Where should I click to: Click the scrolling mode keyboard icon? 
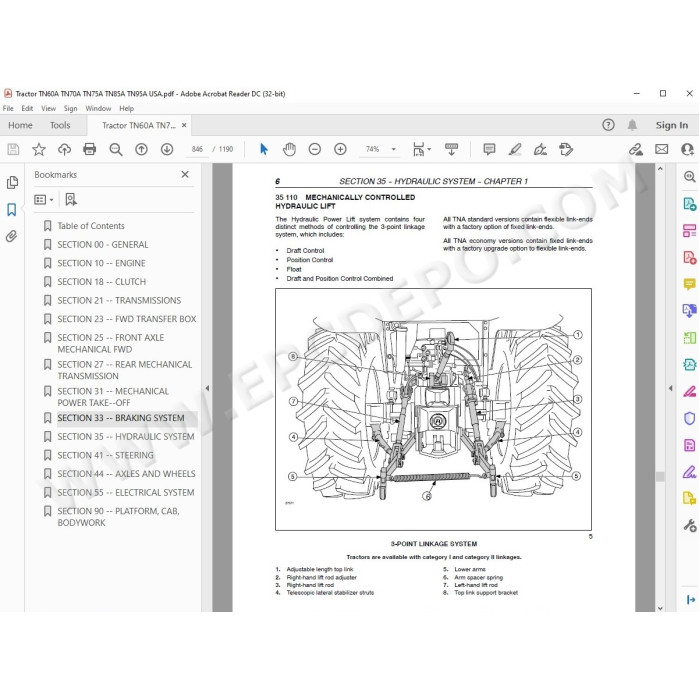(x=451, y=149)
